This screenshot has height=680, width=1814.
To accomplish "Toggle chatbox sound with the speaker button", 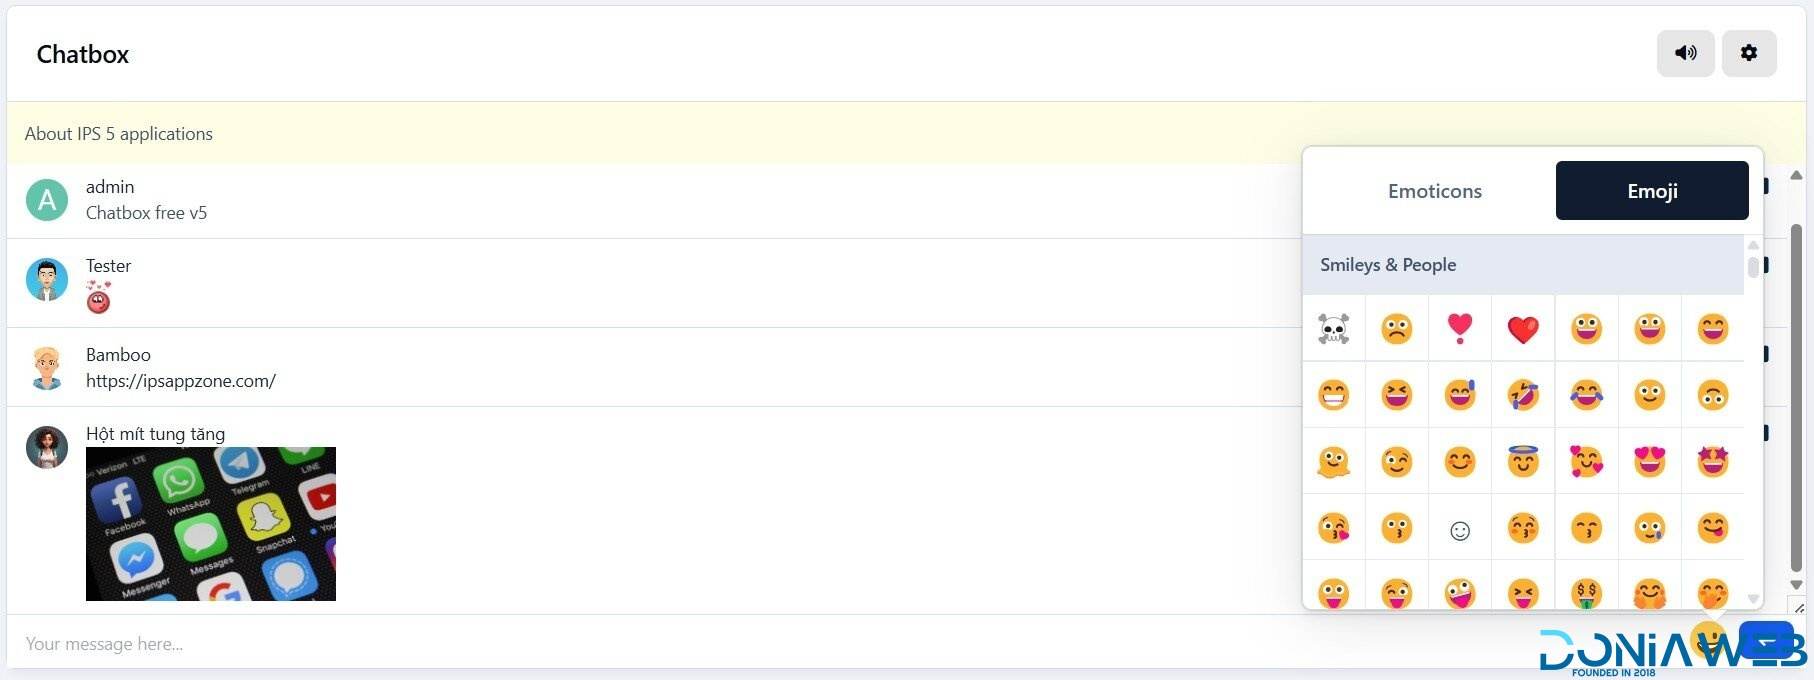I will (x=1685, y=53).
